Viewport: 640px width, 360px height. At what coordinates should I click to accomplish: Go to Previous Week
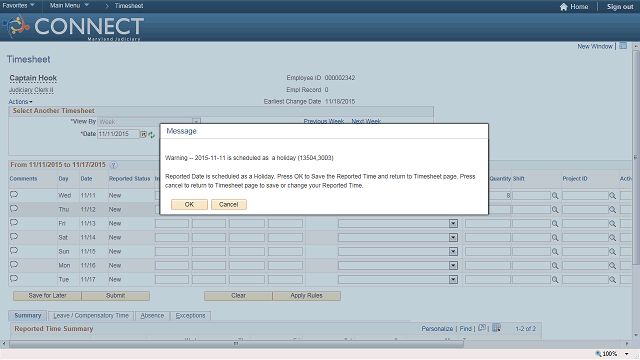324,121
